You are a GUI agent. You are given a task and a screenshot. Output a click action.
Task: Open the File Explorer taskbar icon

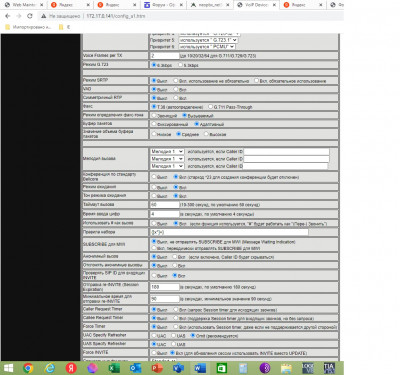tap(286, 368)
